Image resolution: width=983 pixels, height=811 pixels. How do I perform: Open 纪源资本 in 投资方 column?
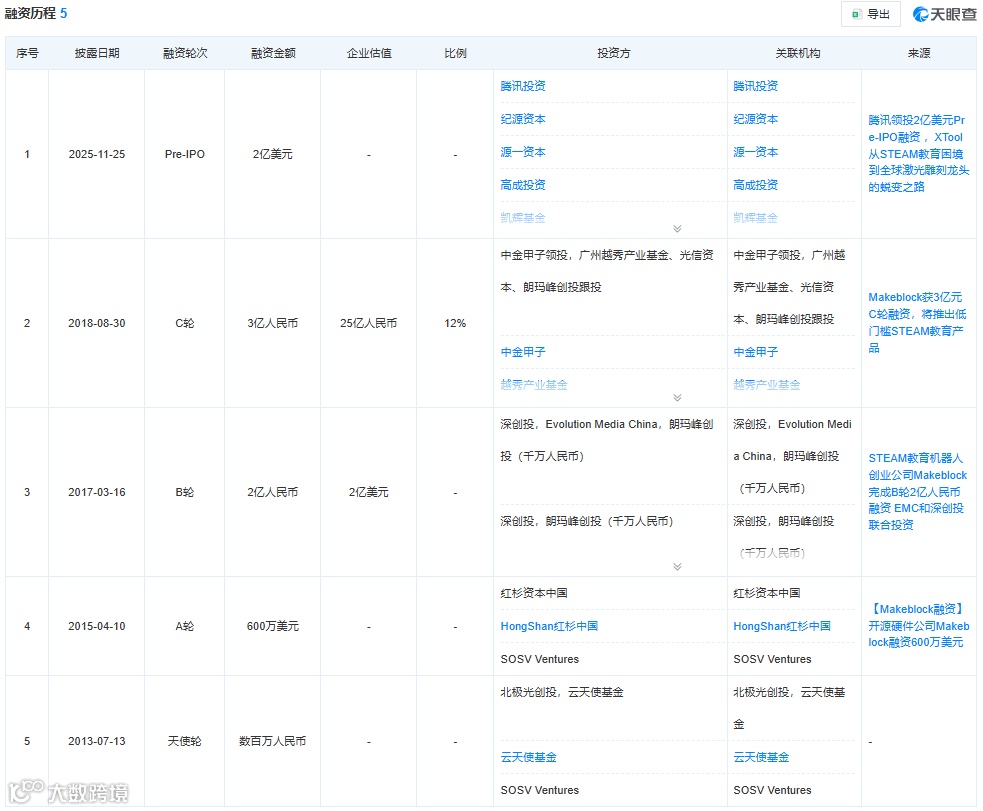pyautogui.click(x=523, y=119)
